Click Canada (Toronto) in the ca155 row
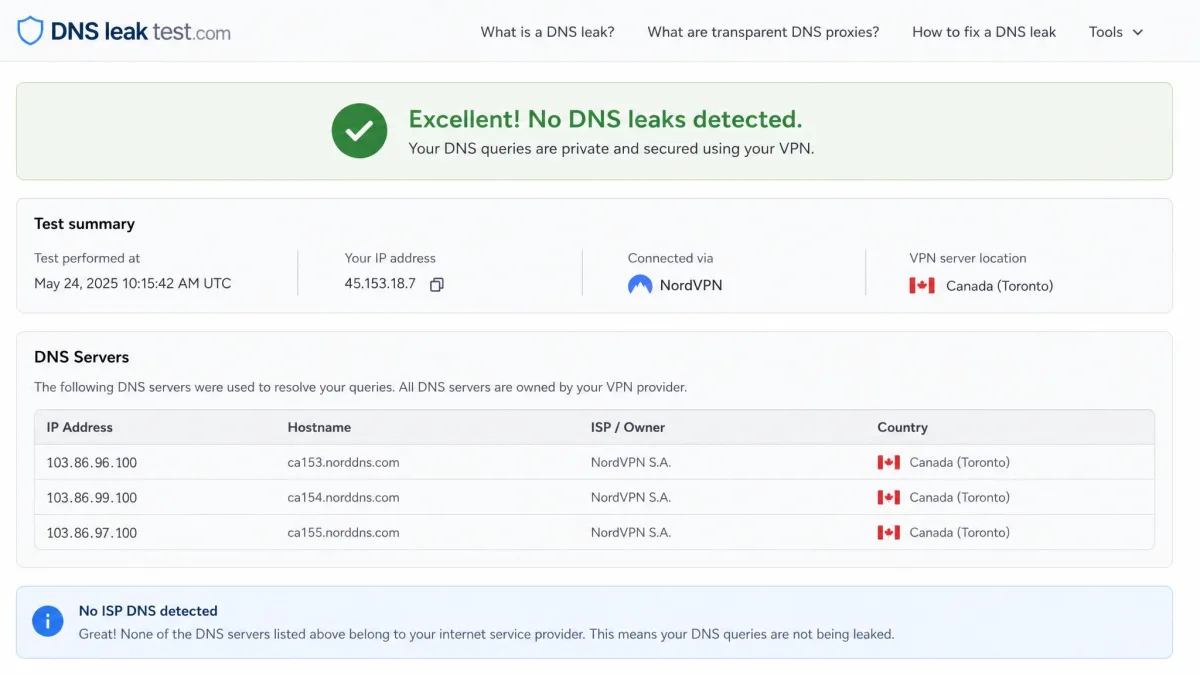 point(960,533)
